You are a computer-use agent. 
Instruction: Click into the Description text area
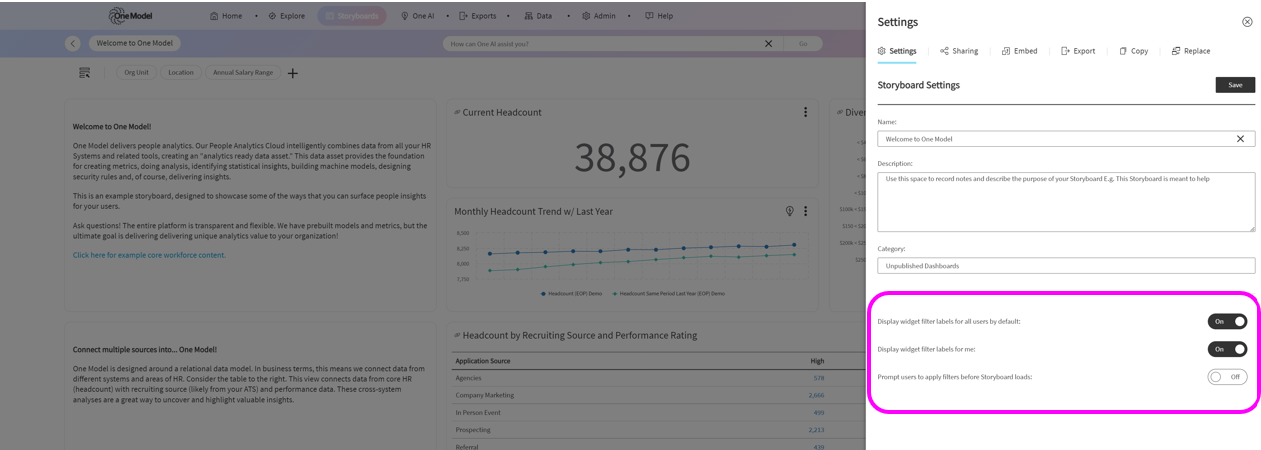[x=1066, y=202]
